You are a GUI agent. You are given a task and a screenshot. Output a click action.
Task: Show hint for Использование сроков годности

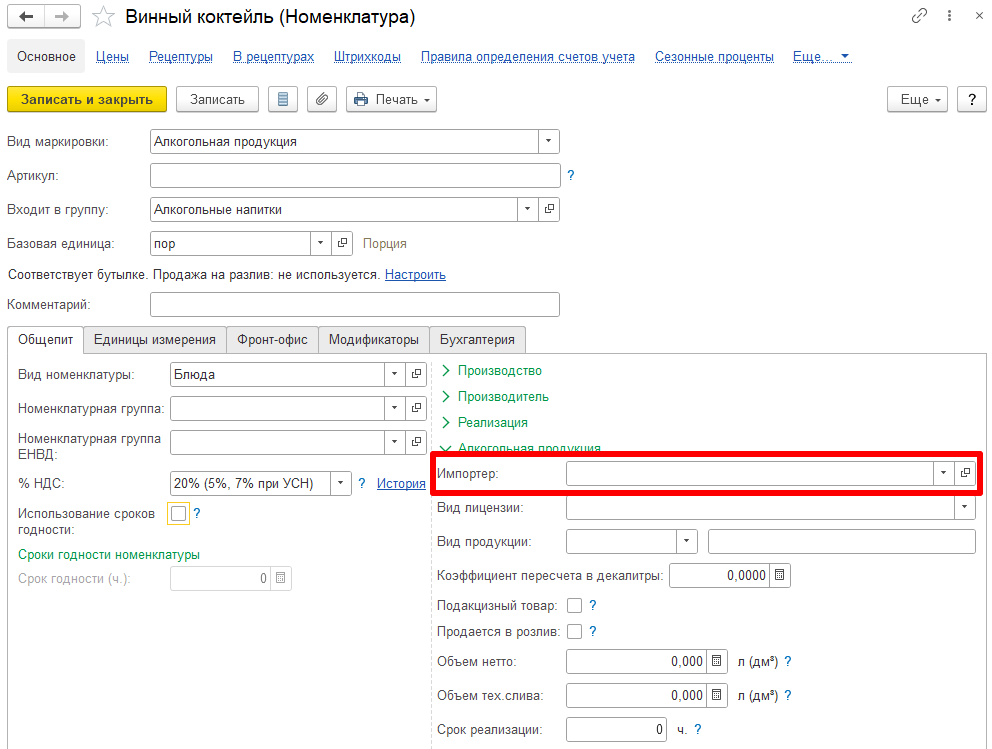click(197, 513)
